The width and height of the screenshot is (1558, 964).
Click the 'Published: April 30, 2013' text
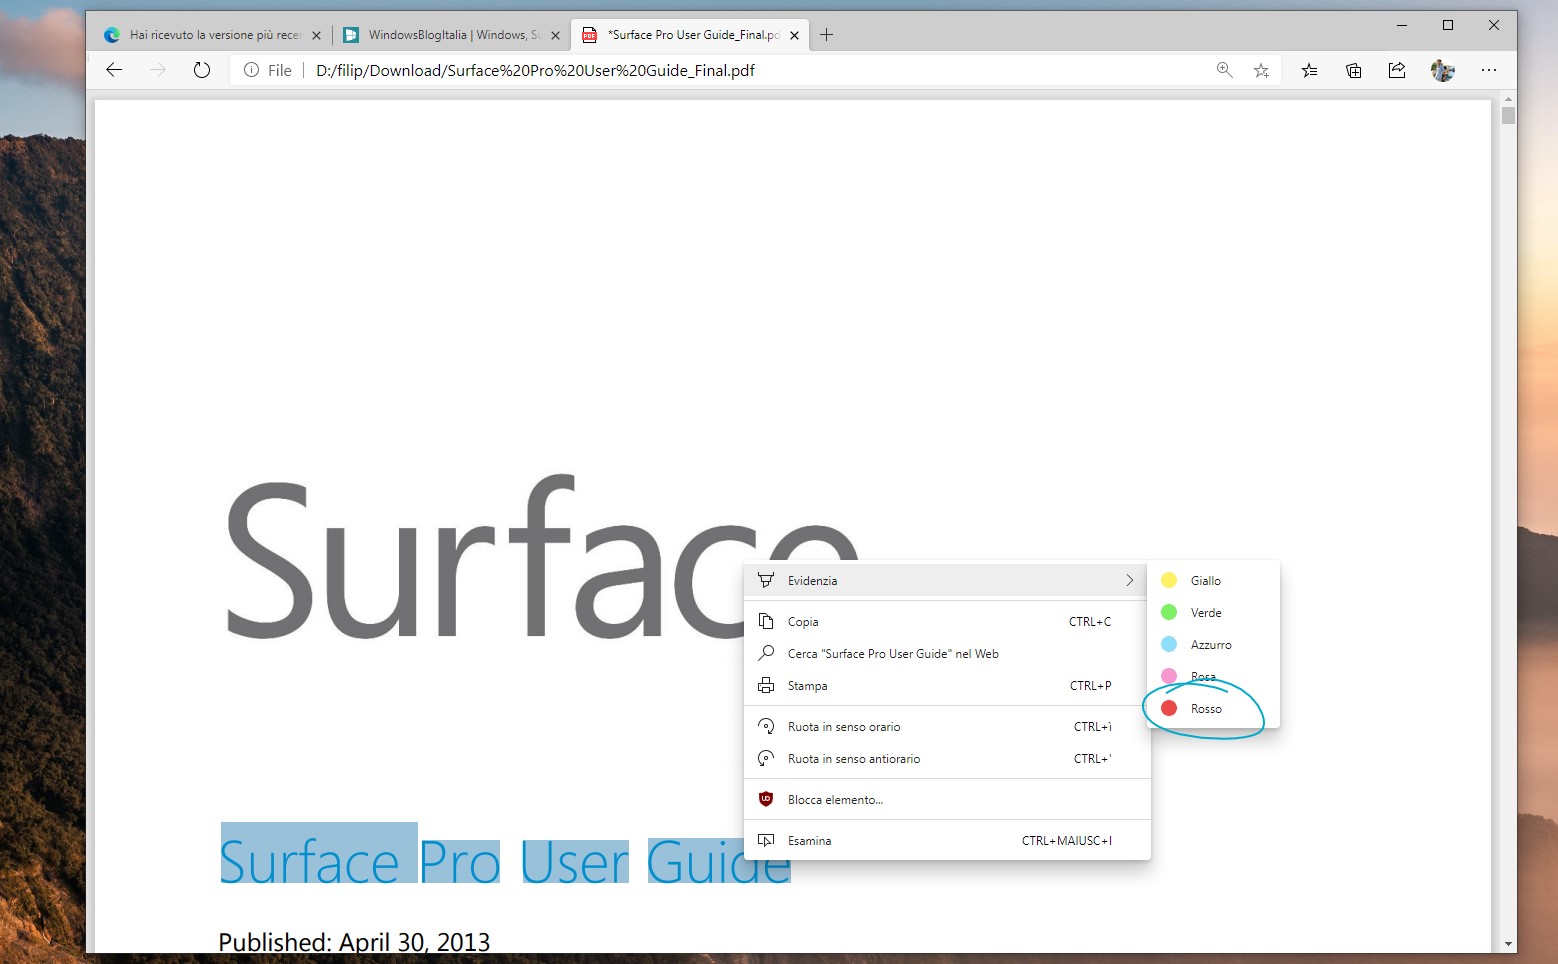point(354,942)
